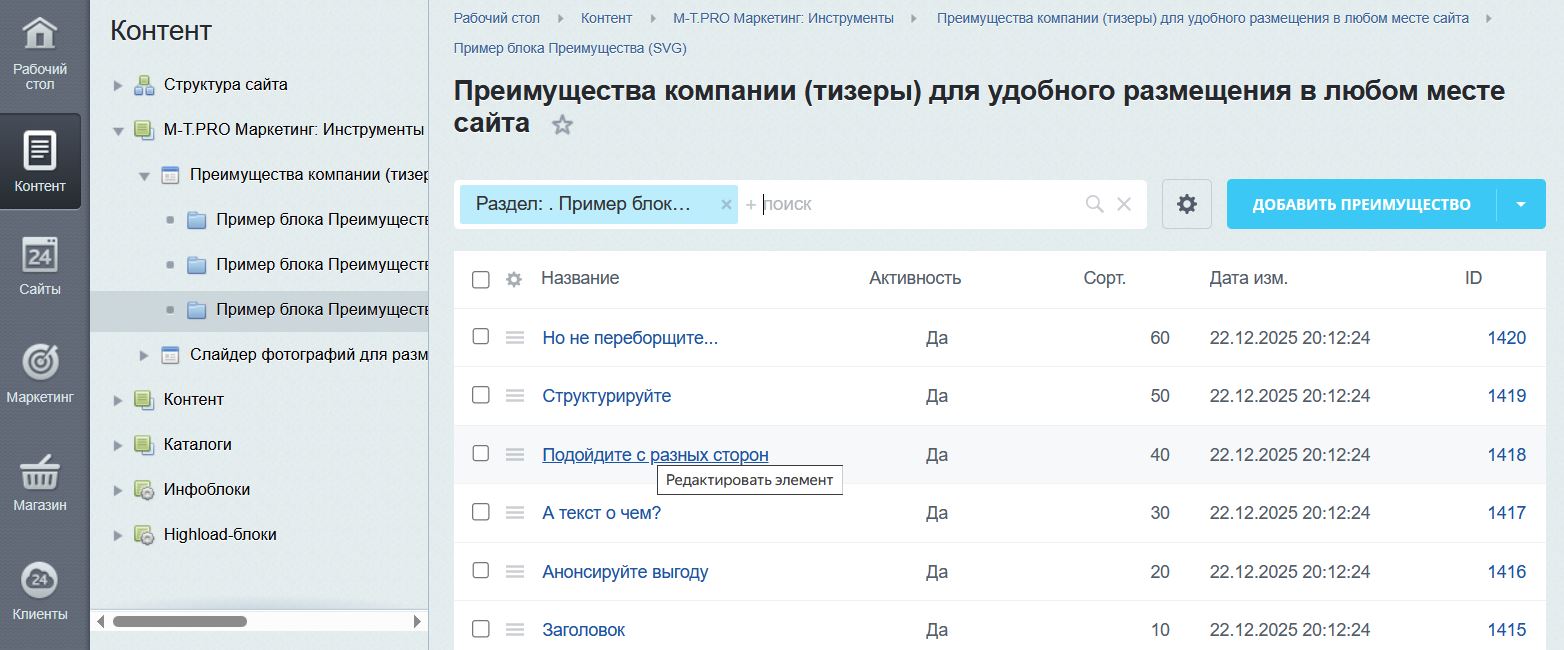Check the row checkbox for Структурируйте
Screen dimensions: 1564x650
[x=481, y=396]
